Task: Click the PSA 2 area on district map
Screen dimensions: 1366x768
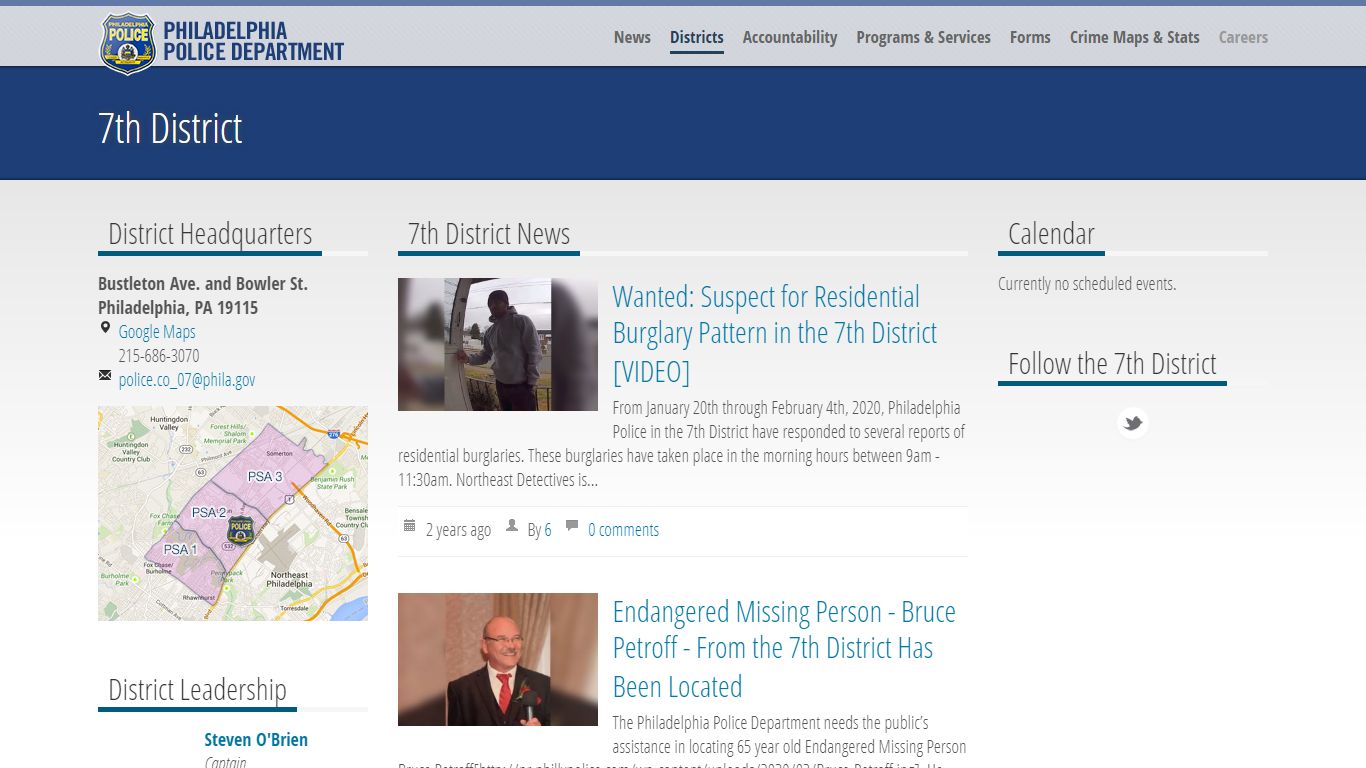Action: coord(209,512)
